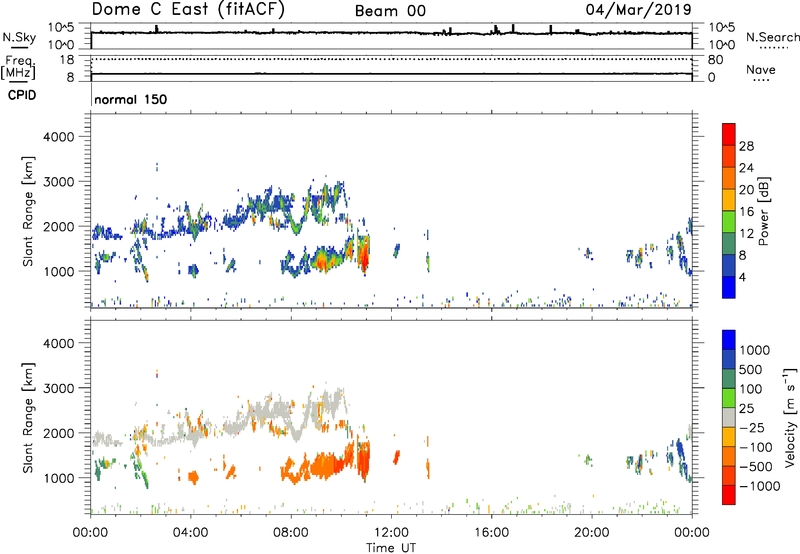Pick the red top segment of power colorbar
The image size is (800, 554).
(x=729, y=134)
